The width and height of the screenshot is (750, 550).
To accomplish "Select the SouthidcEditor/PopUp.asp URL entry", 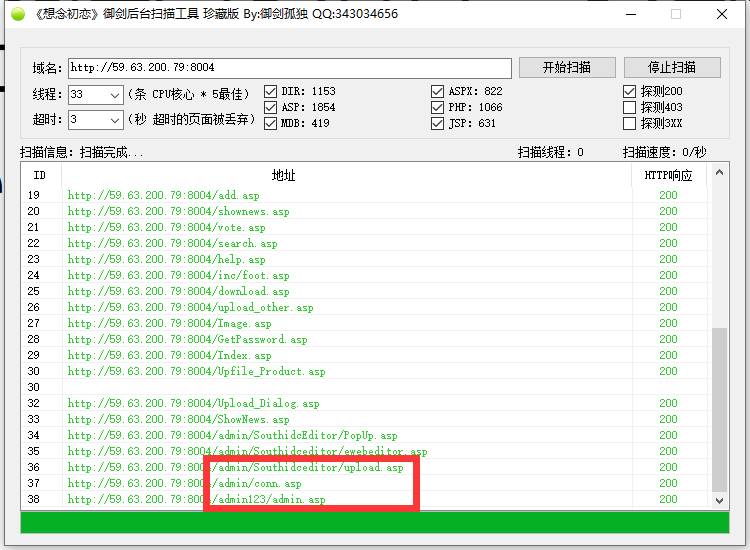I will (232, 436).
